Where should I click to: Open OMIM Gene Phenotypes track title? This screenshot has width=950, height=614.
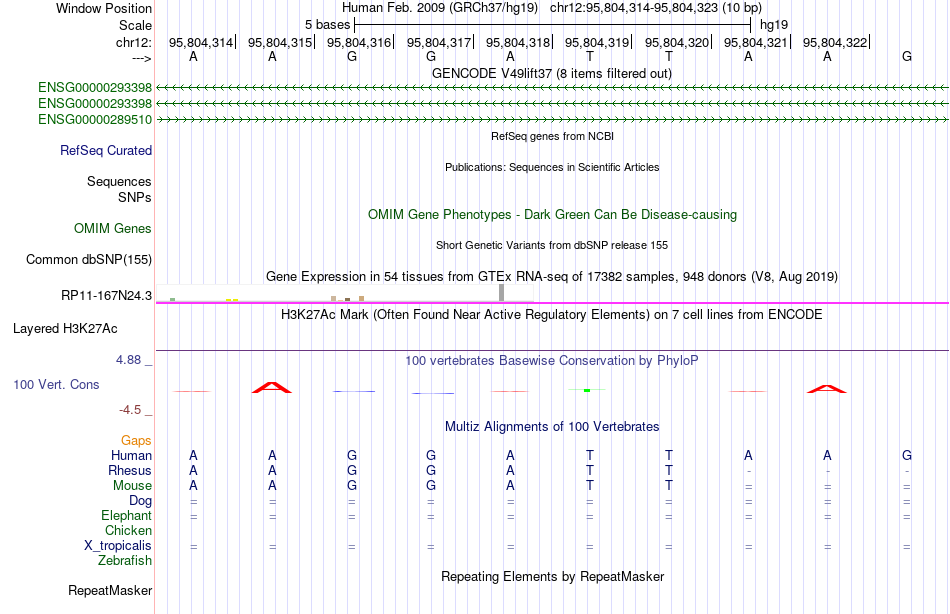[552, 215]
